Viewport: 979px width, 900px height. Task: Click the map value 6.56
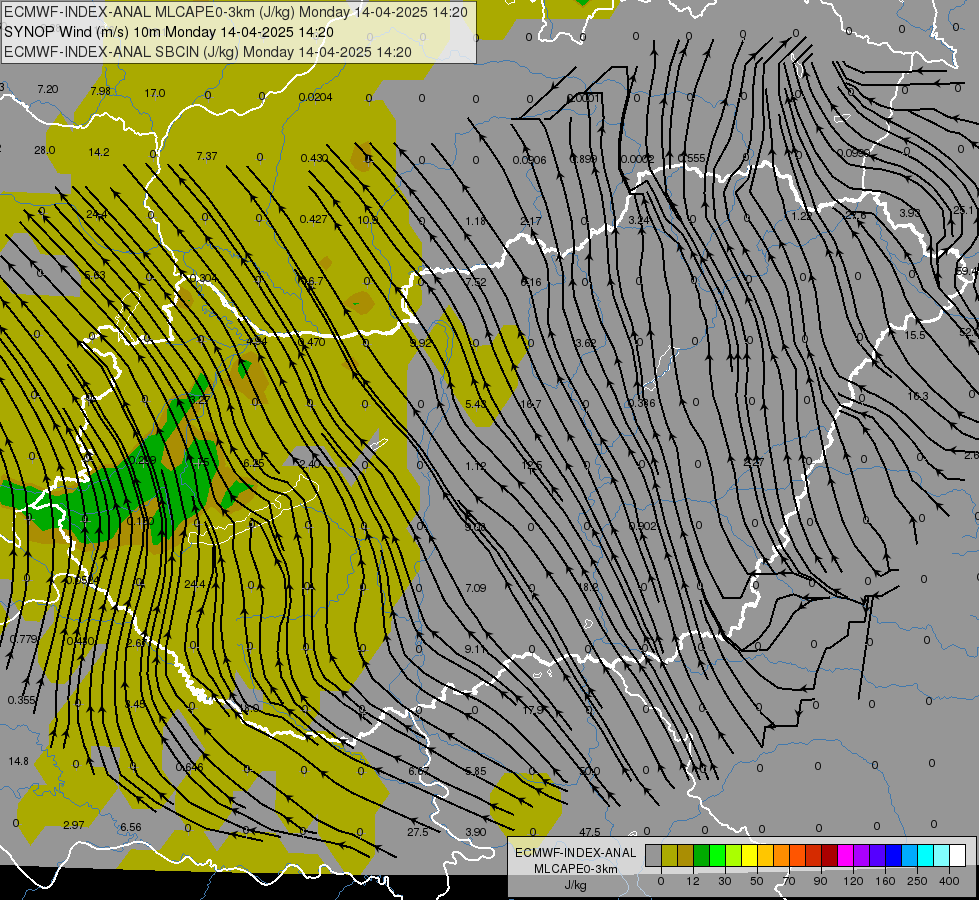(x=130, y=827)
